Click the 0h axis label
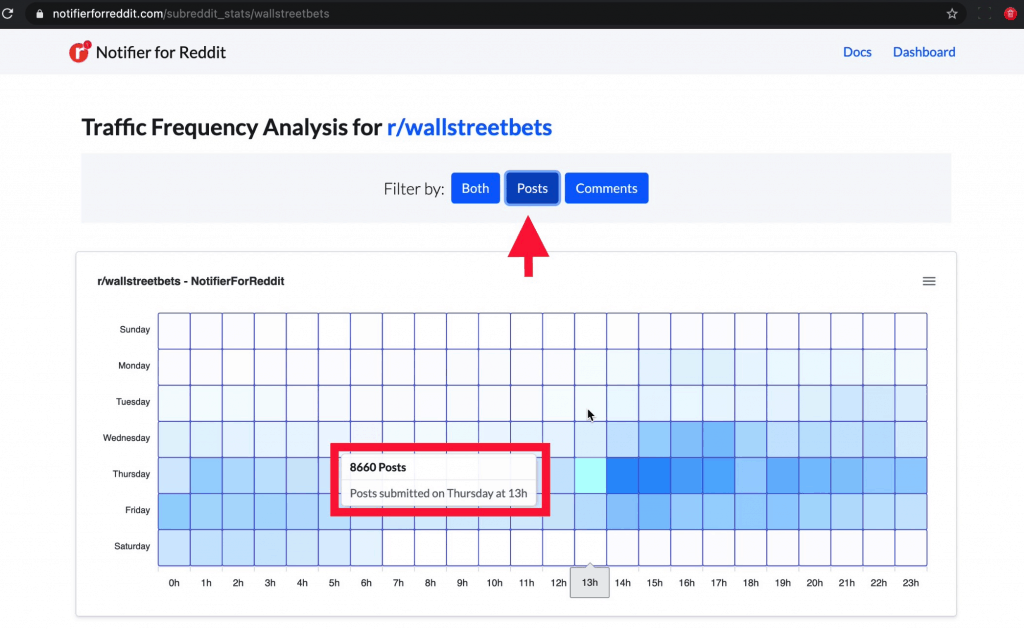The width and height of the screenshot is (1024, 629). [x=174, y=583]
